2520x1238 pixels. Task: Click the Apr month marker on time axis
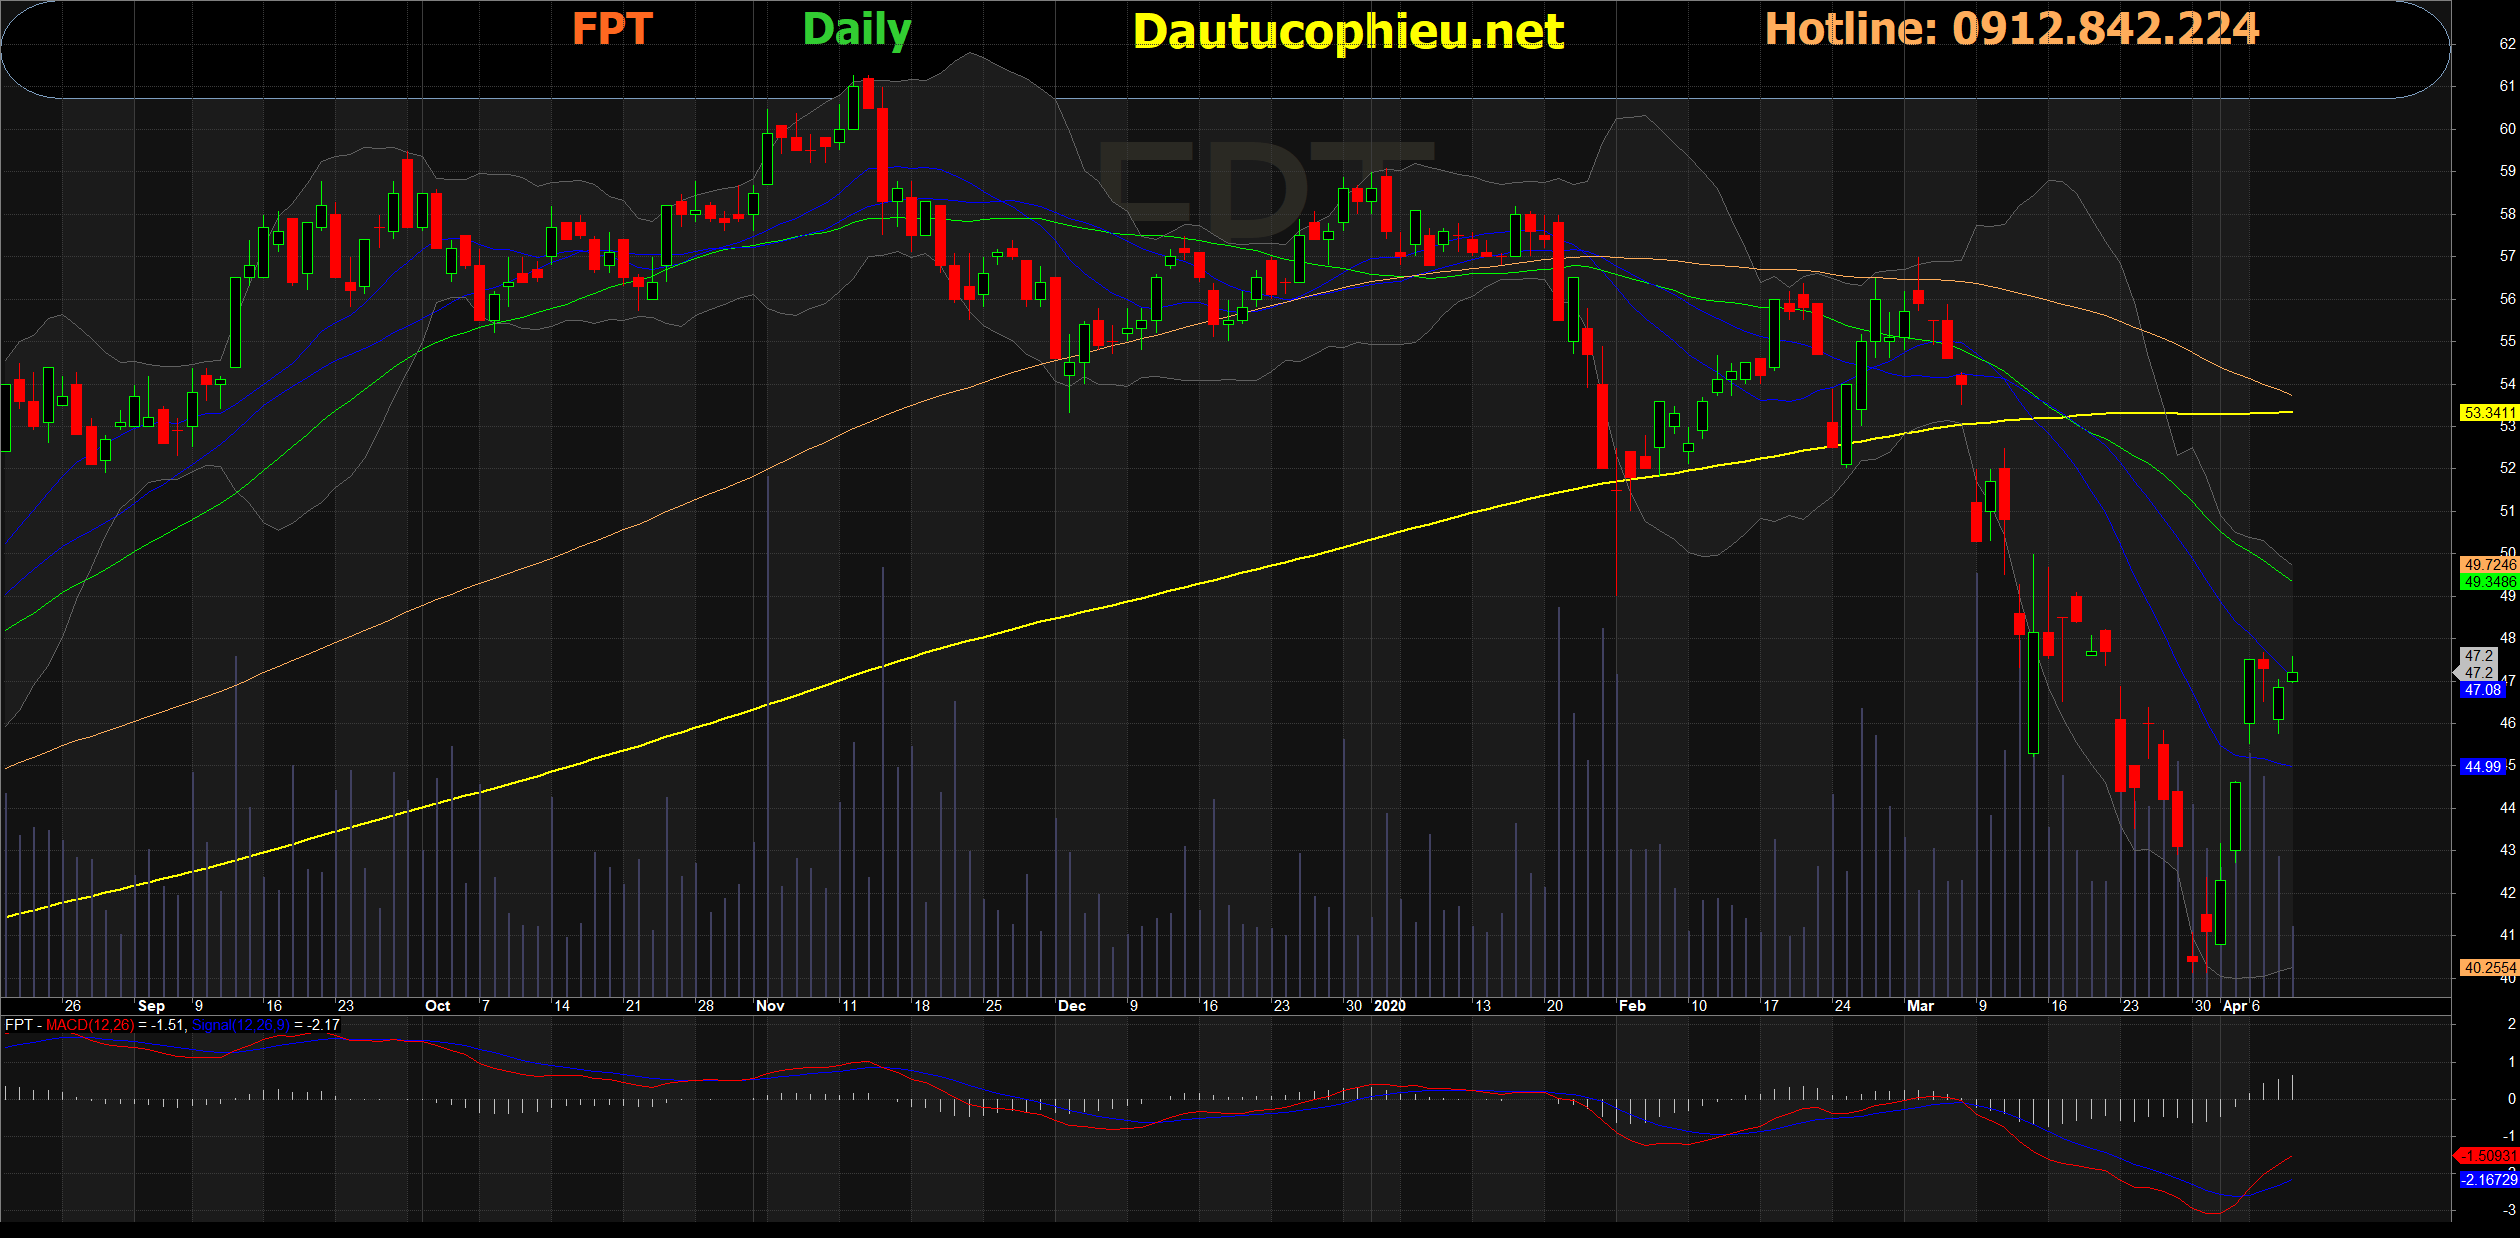coord(2235,1006)
